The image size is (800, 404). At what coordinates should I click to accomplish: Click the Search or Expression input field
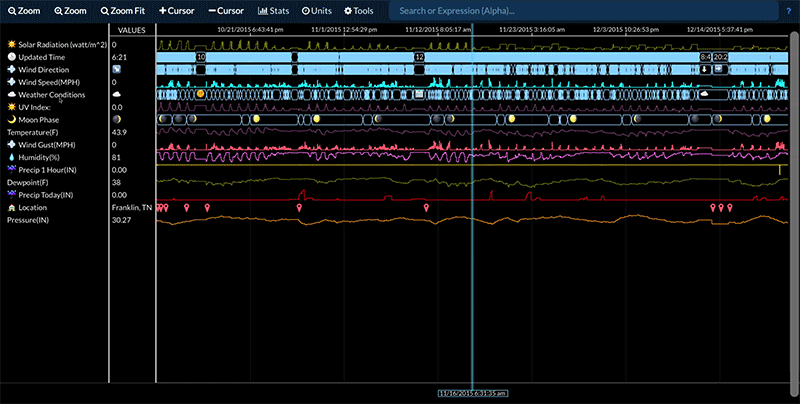pyautogui.click(x=580, y=10)
